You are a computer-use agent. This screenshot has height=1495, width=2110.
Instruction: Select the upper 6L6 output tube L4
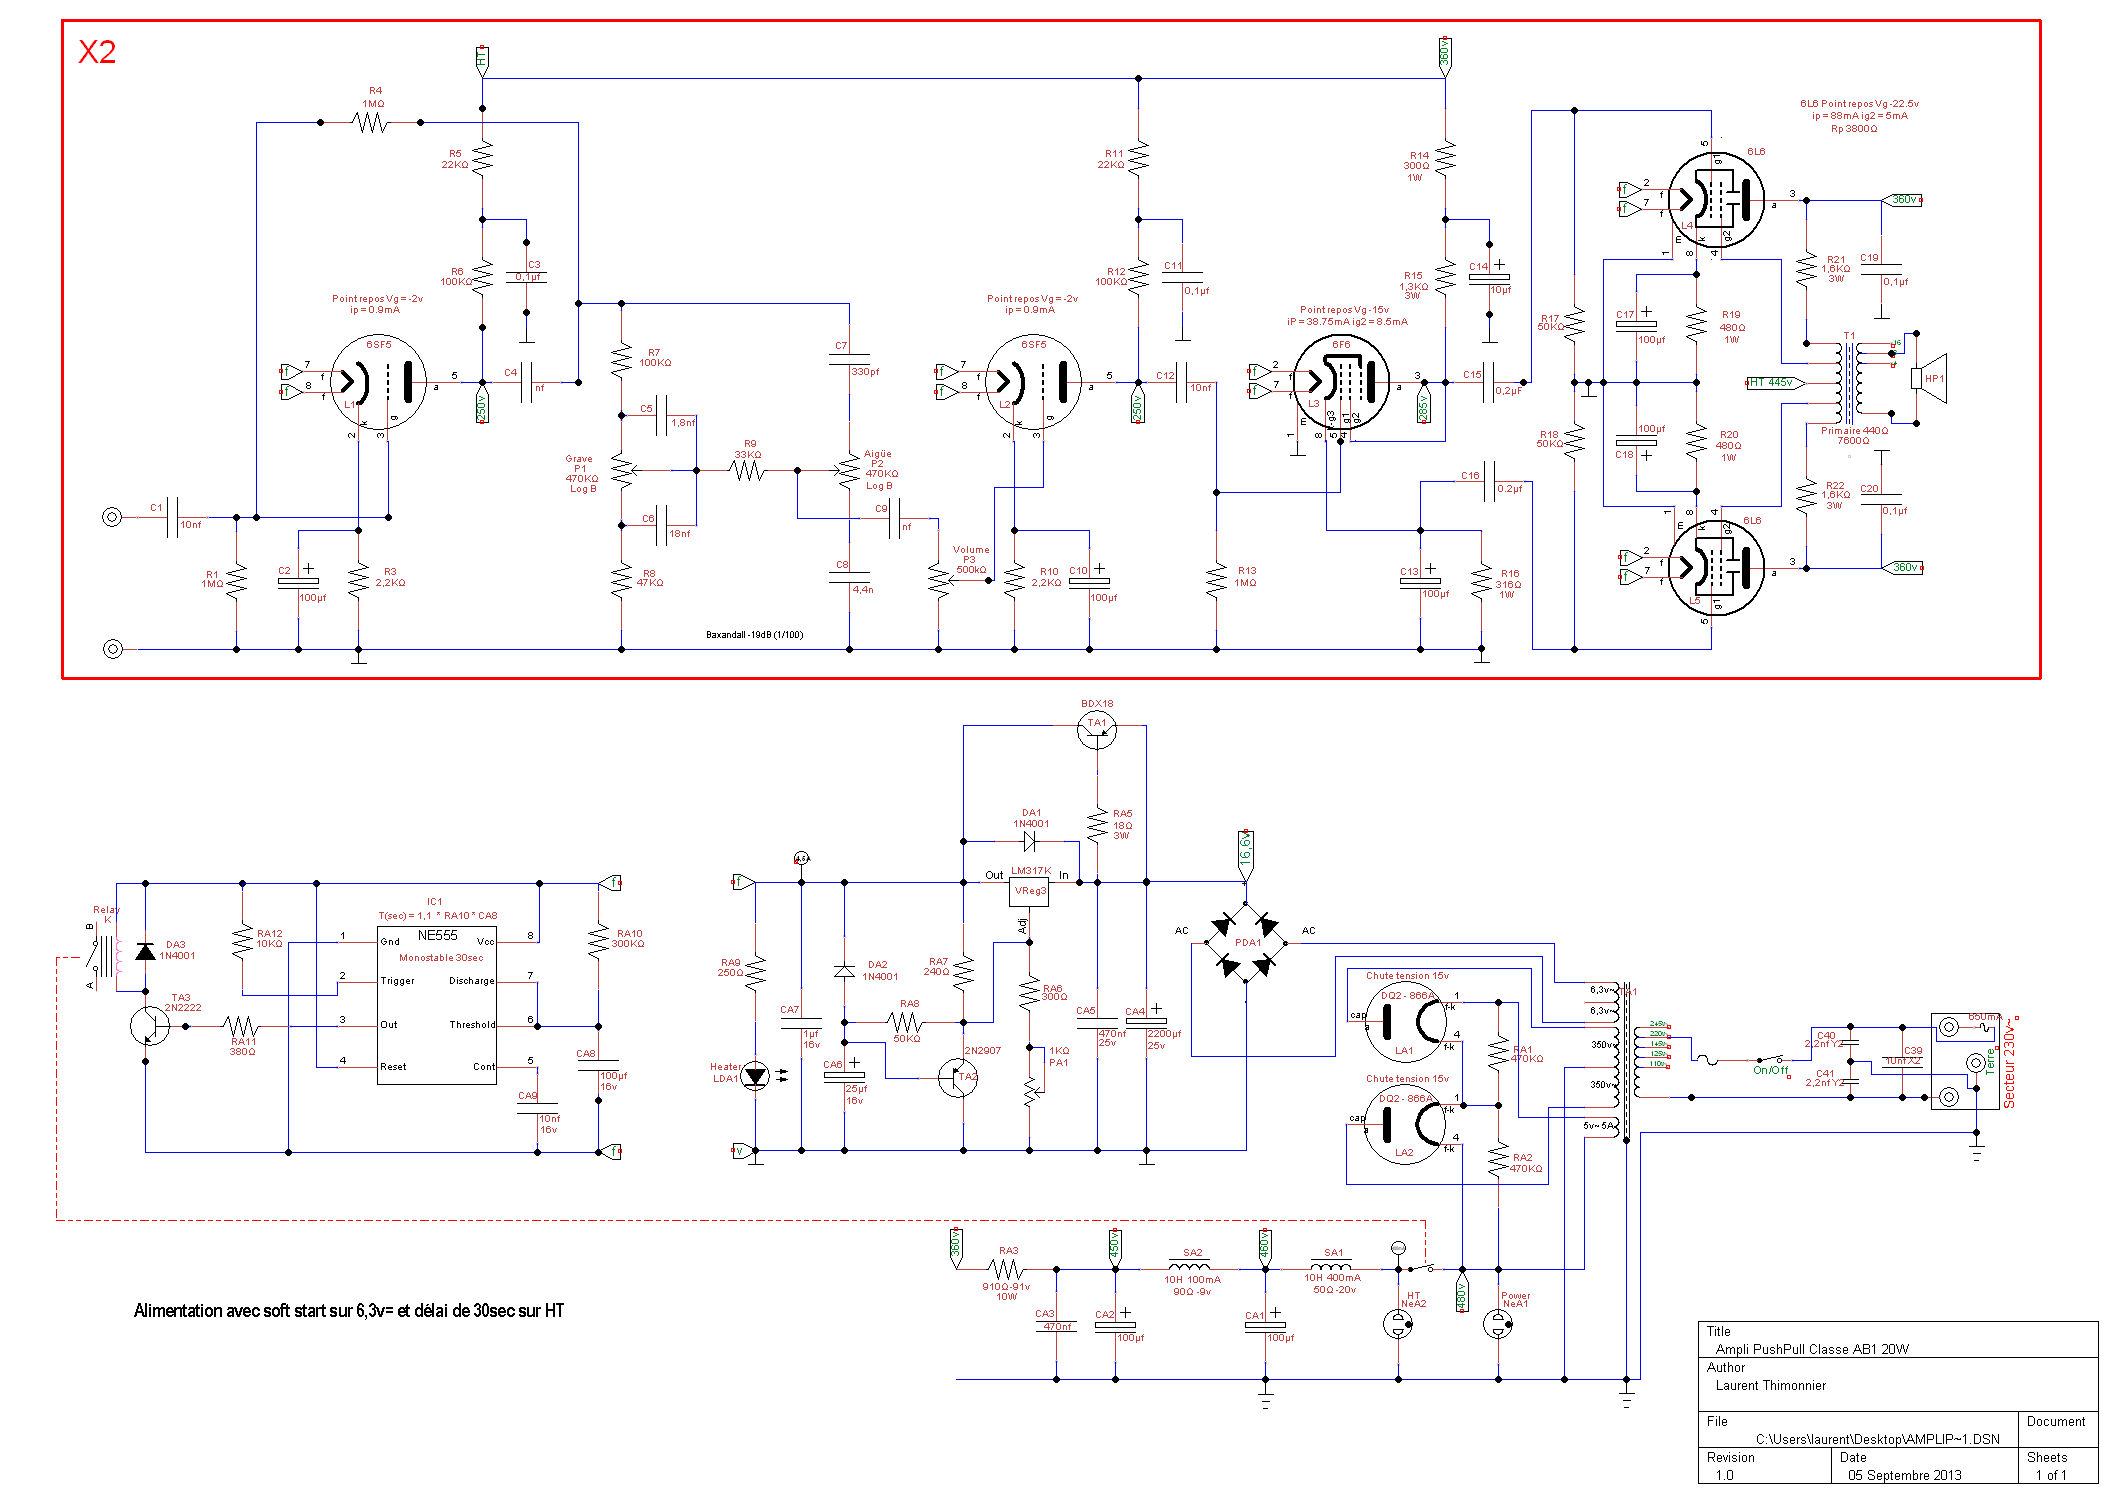coord(1716,199)
